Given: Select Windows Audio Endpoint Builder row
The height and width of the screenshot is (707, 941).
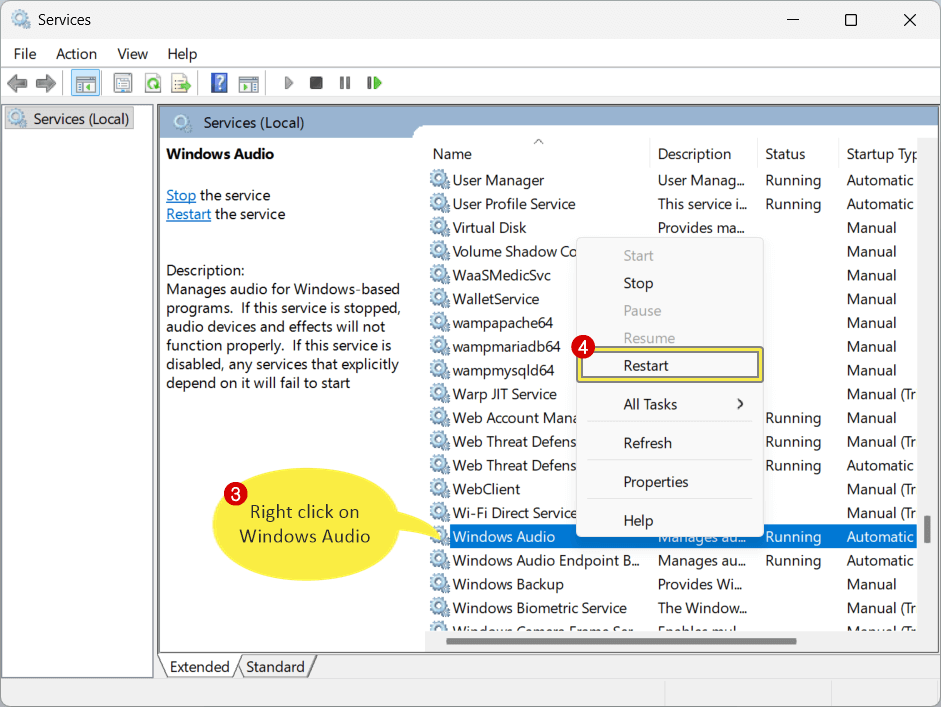Looking at the screenshot, I should 672,560.
